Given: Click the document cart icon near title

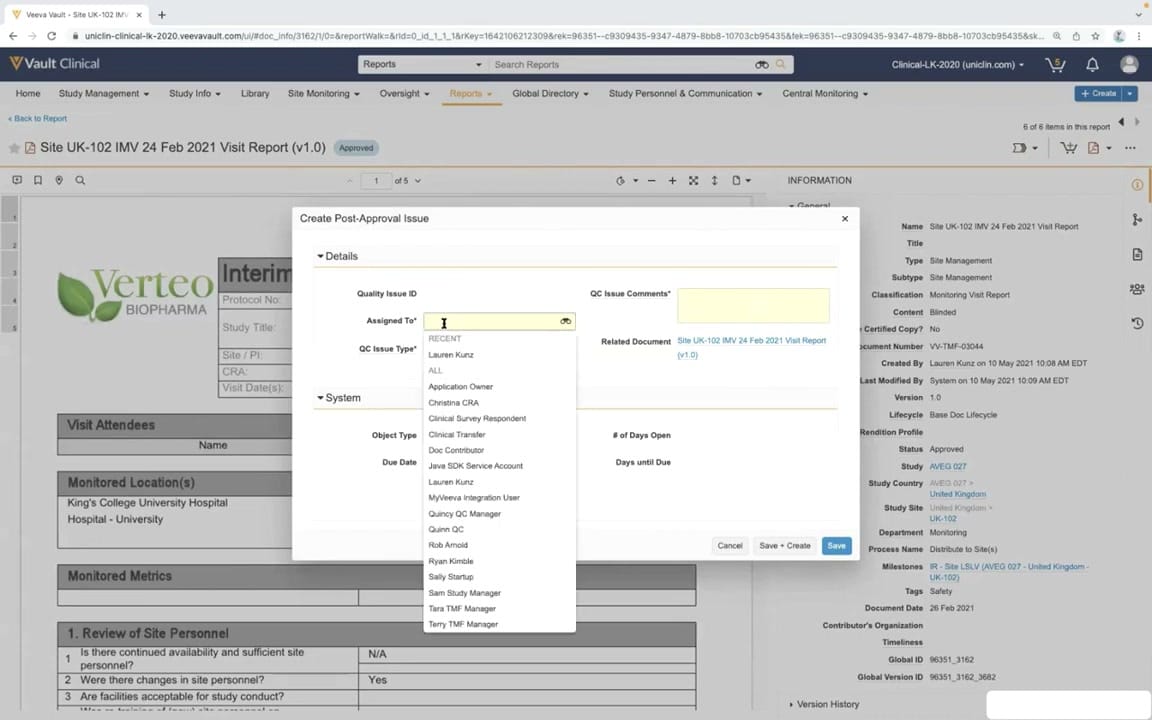Looking at the screenshot, I should [1068, 148].
